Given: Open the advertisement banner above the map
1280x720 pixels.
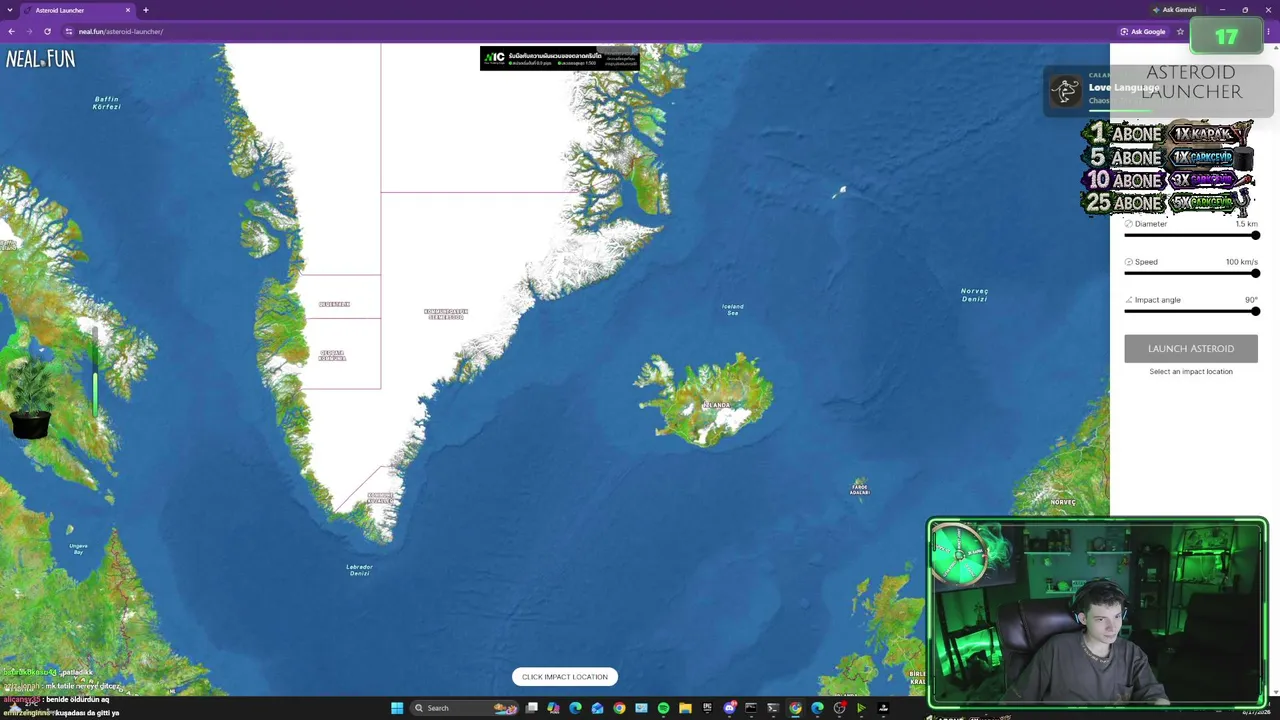Looking at the screenshot, I should pos(559,58).
